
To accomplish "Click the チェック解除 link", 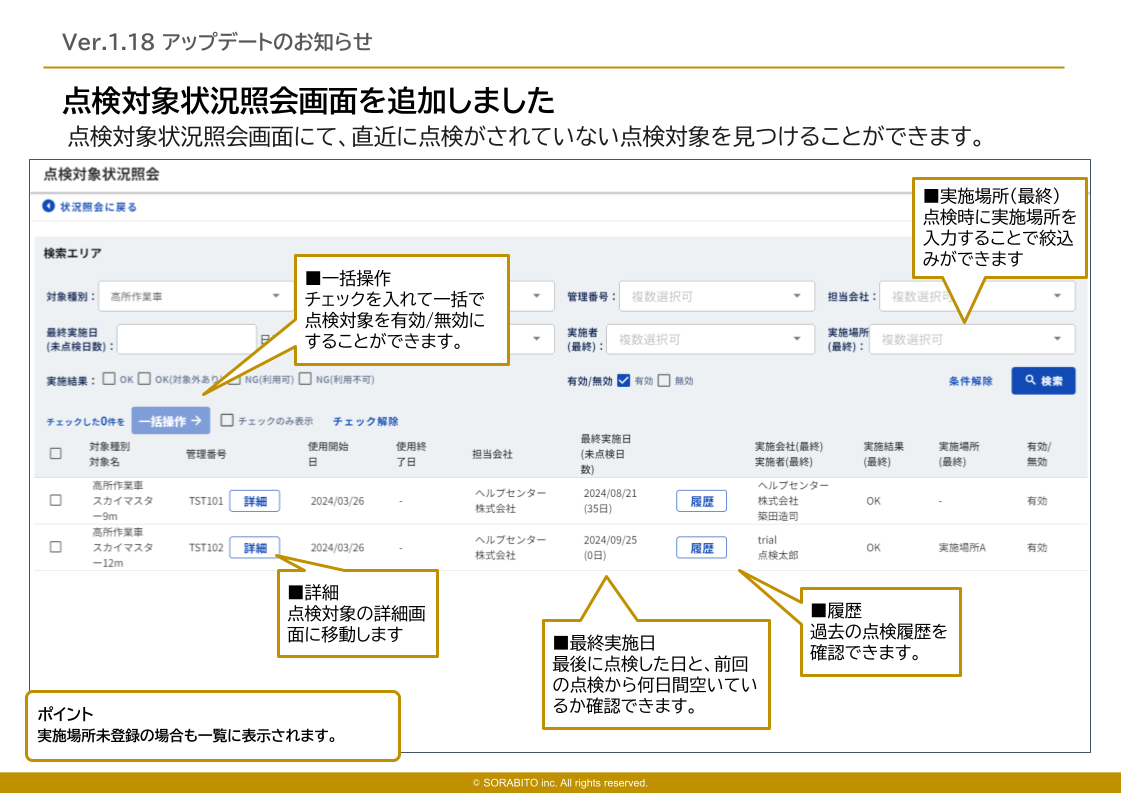I will point(366,421).
